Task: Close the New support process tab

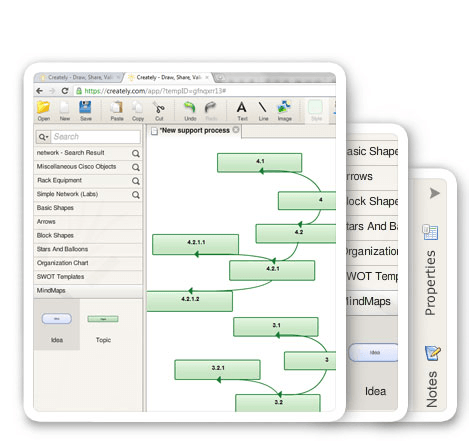Action: [236, 130]
